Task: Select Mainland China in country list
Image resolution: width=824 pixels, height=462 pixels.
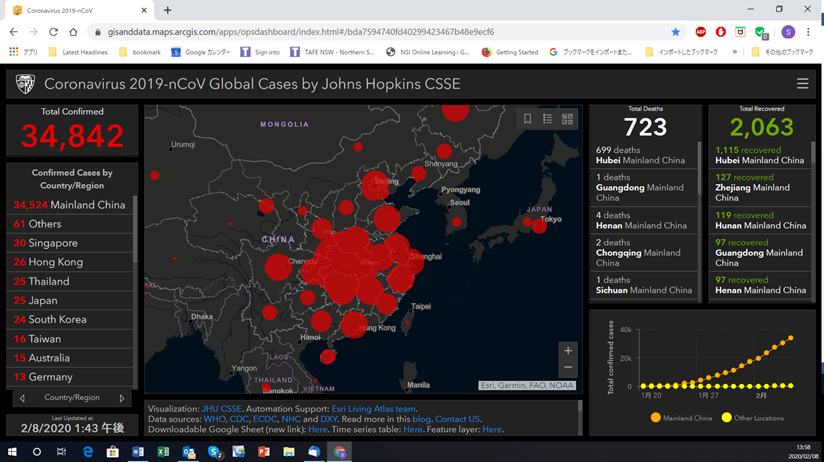Action: tap(69, 205)
